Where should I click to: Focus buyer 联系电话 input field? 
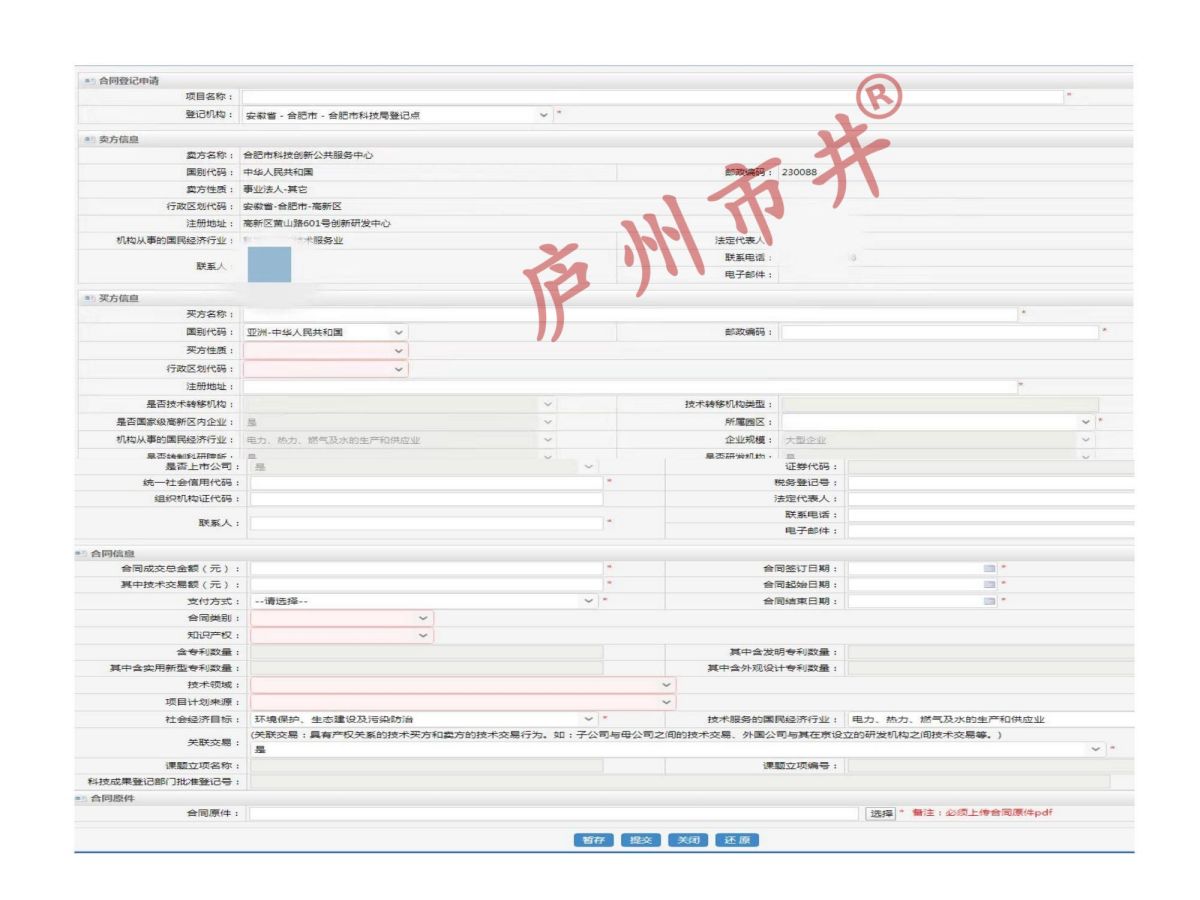(x=992, y=515)
